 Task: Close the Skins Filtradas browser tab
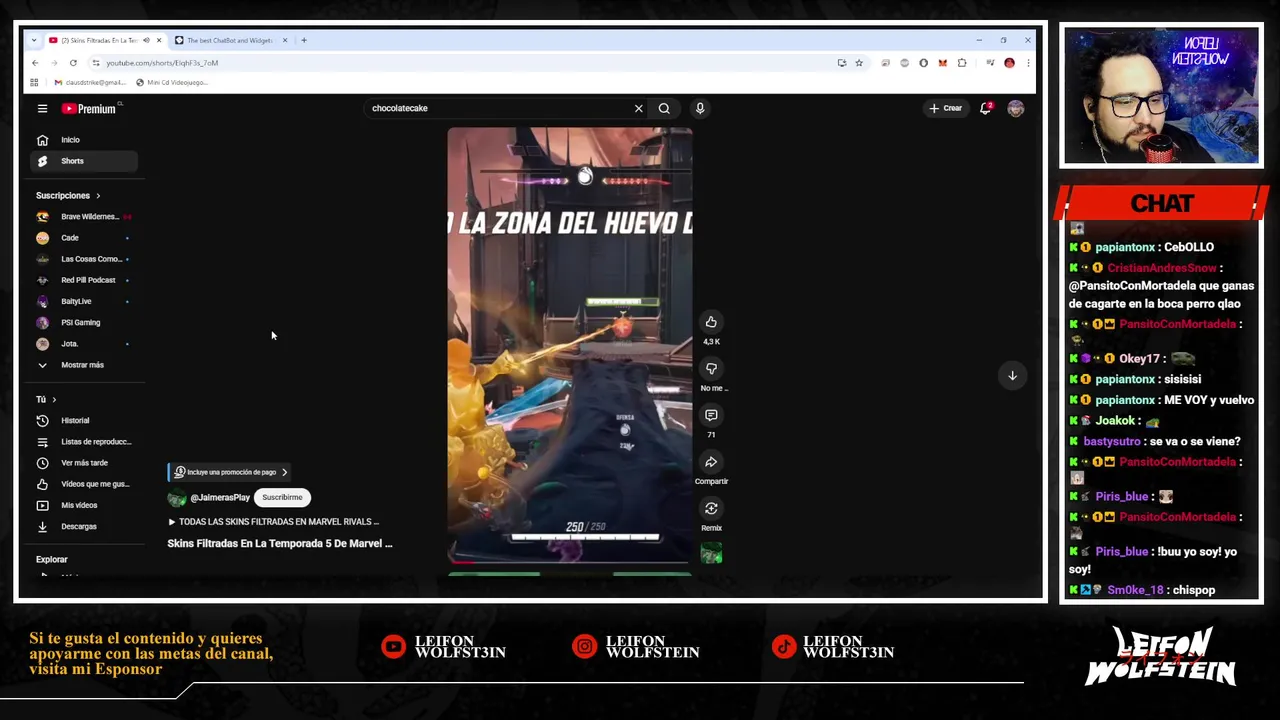point(158,40)
